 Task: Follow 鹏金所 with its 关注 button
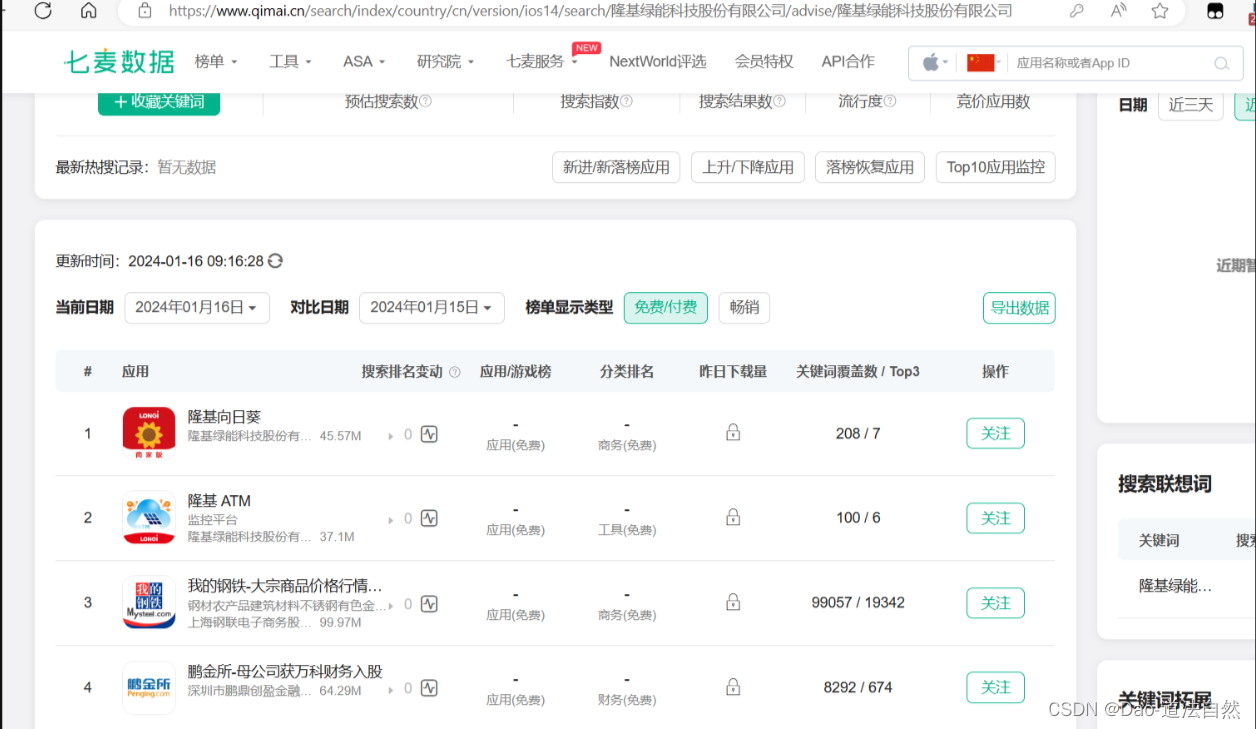tap(995, 688)
